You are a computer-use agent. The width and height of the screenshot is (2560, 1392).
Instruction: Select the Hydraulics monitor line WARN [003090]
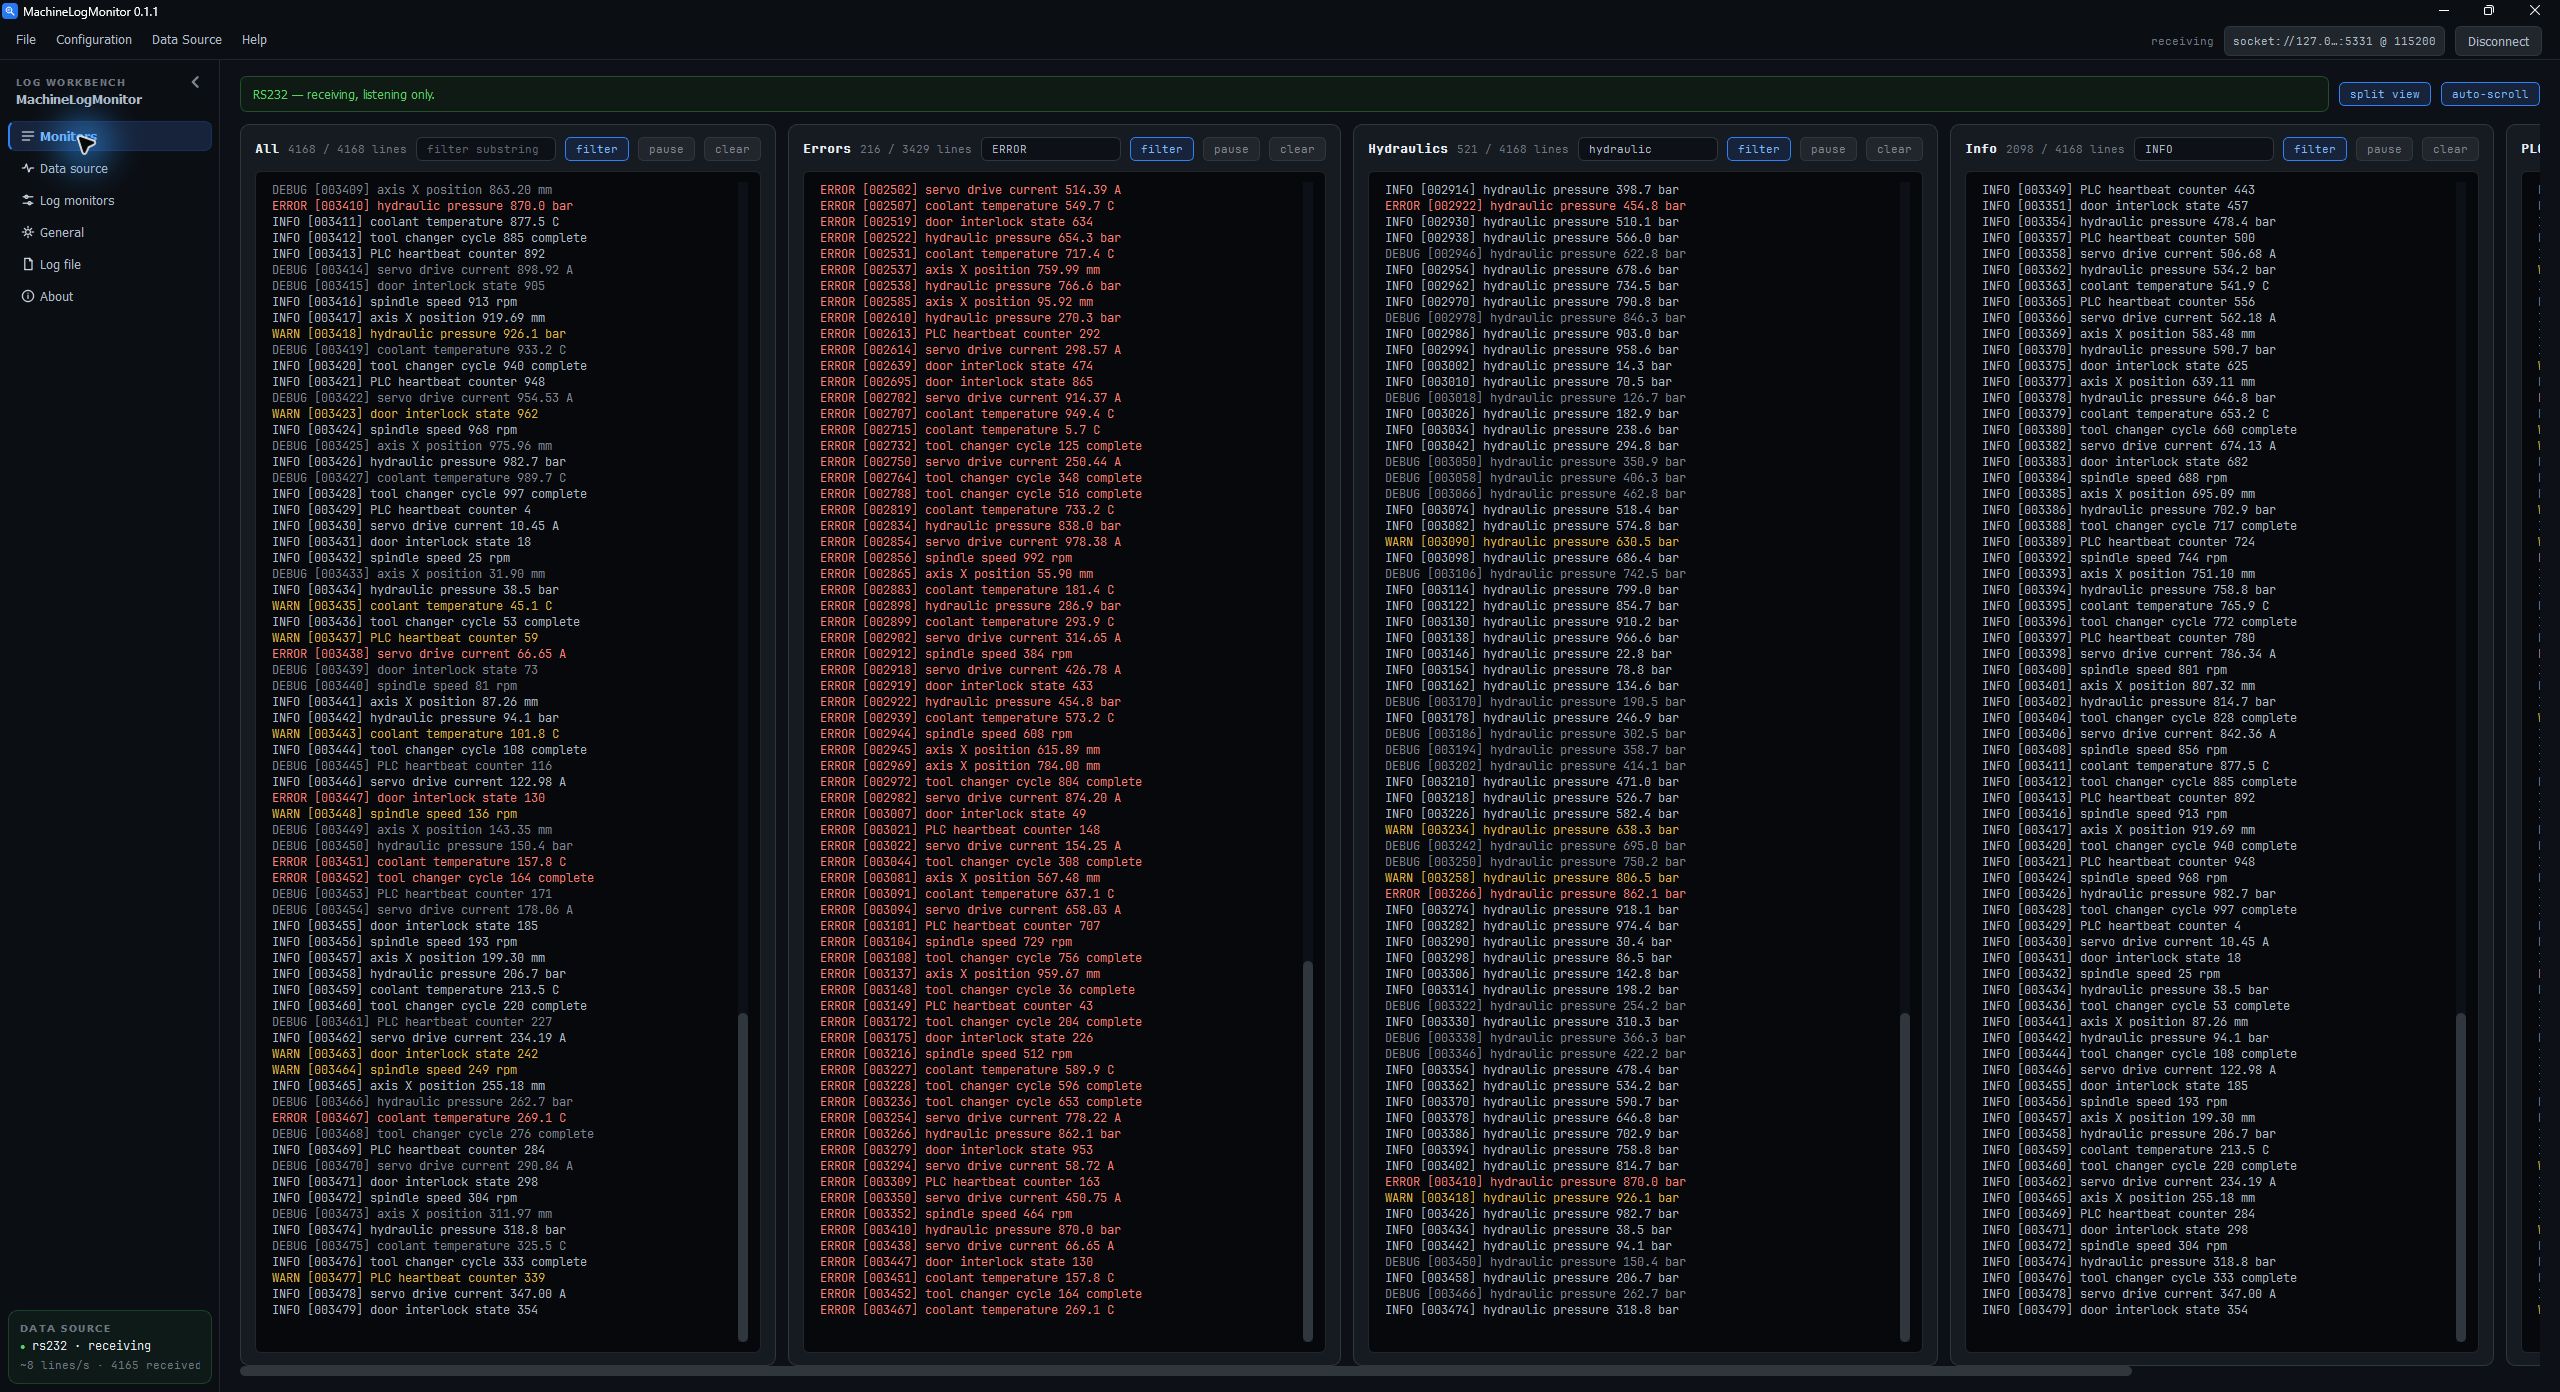(1532, 542)
